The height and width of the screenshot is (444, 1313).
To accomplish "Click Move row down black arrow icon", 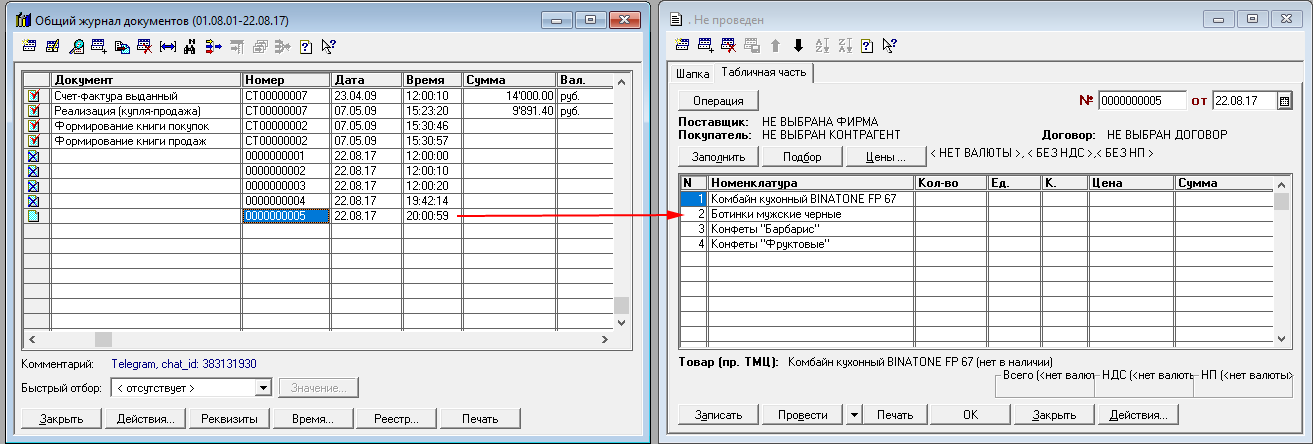I will 798,45.
